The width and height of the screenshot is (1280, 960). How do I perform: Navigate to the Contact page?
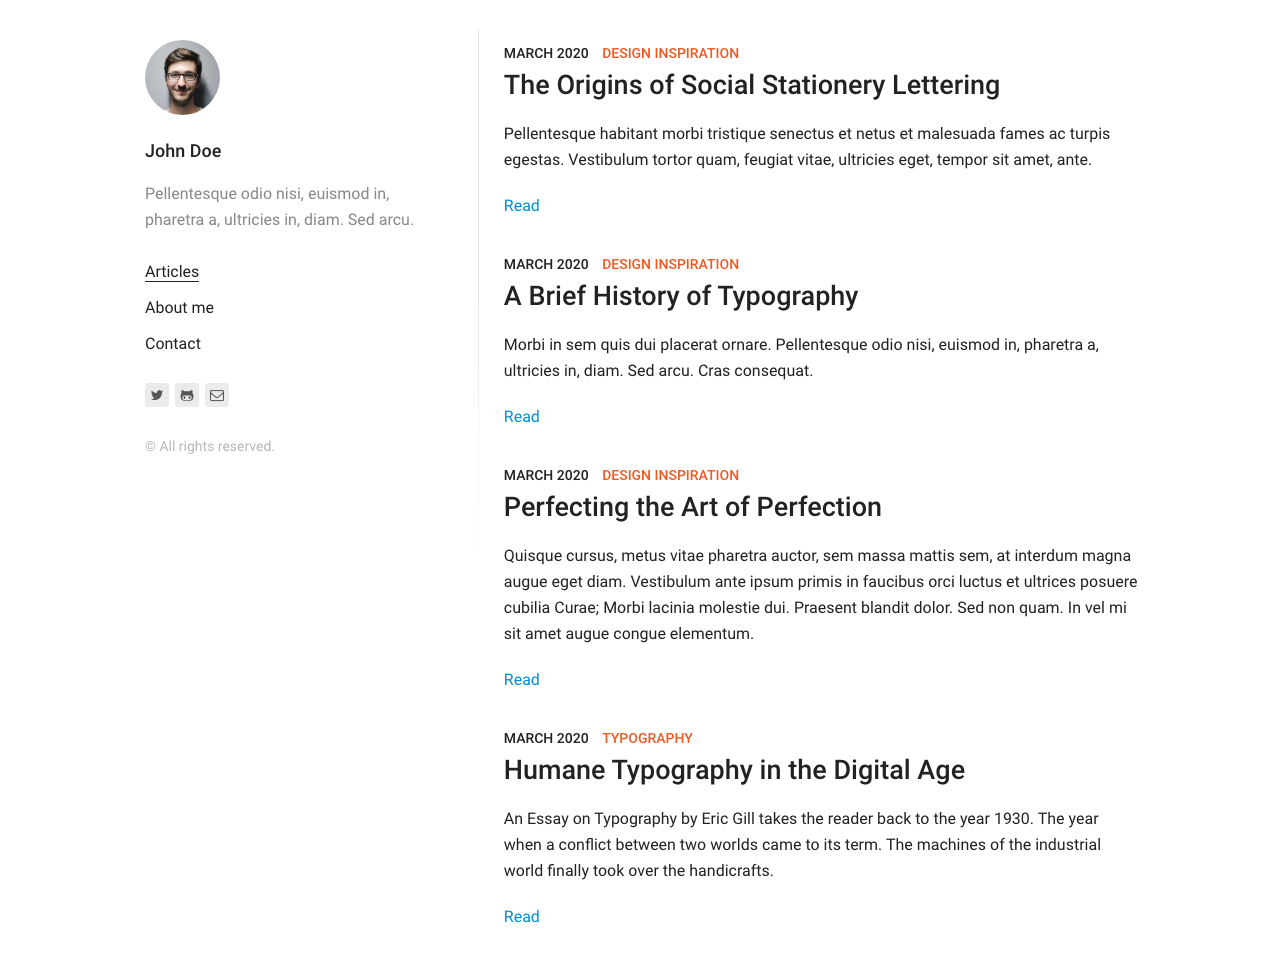pyautogui.click(x=173, y=344)
